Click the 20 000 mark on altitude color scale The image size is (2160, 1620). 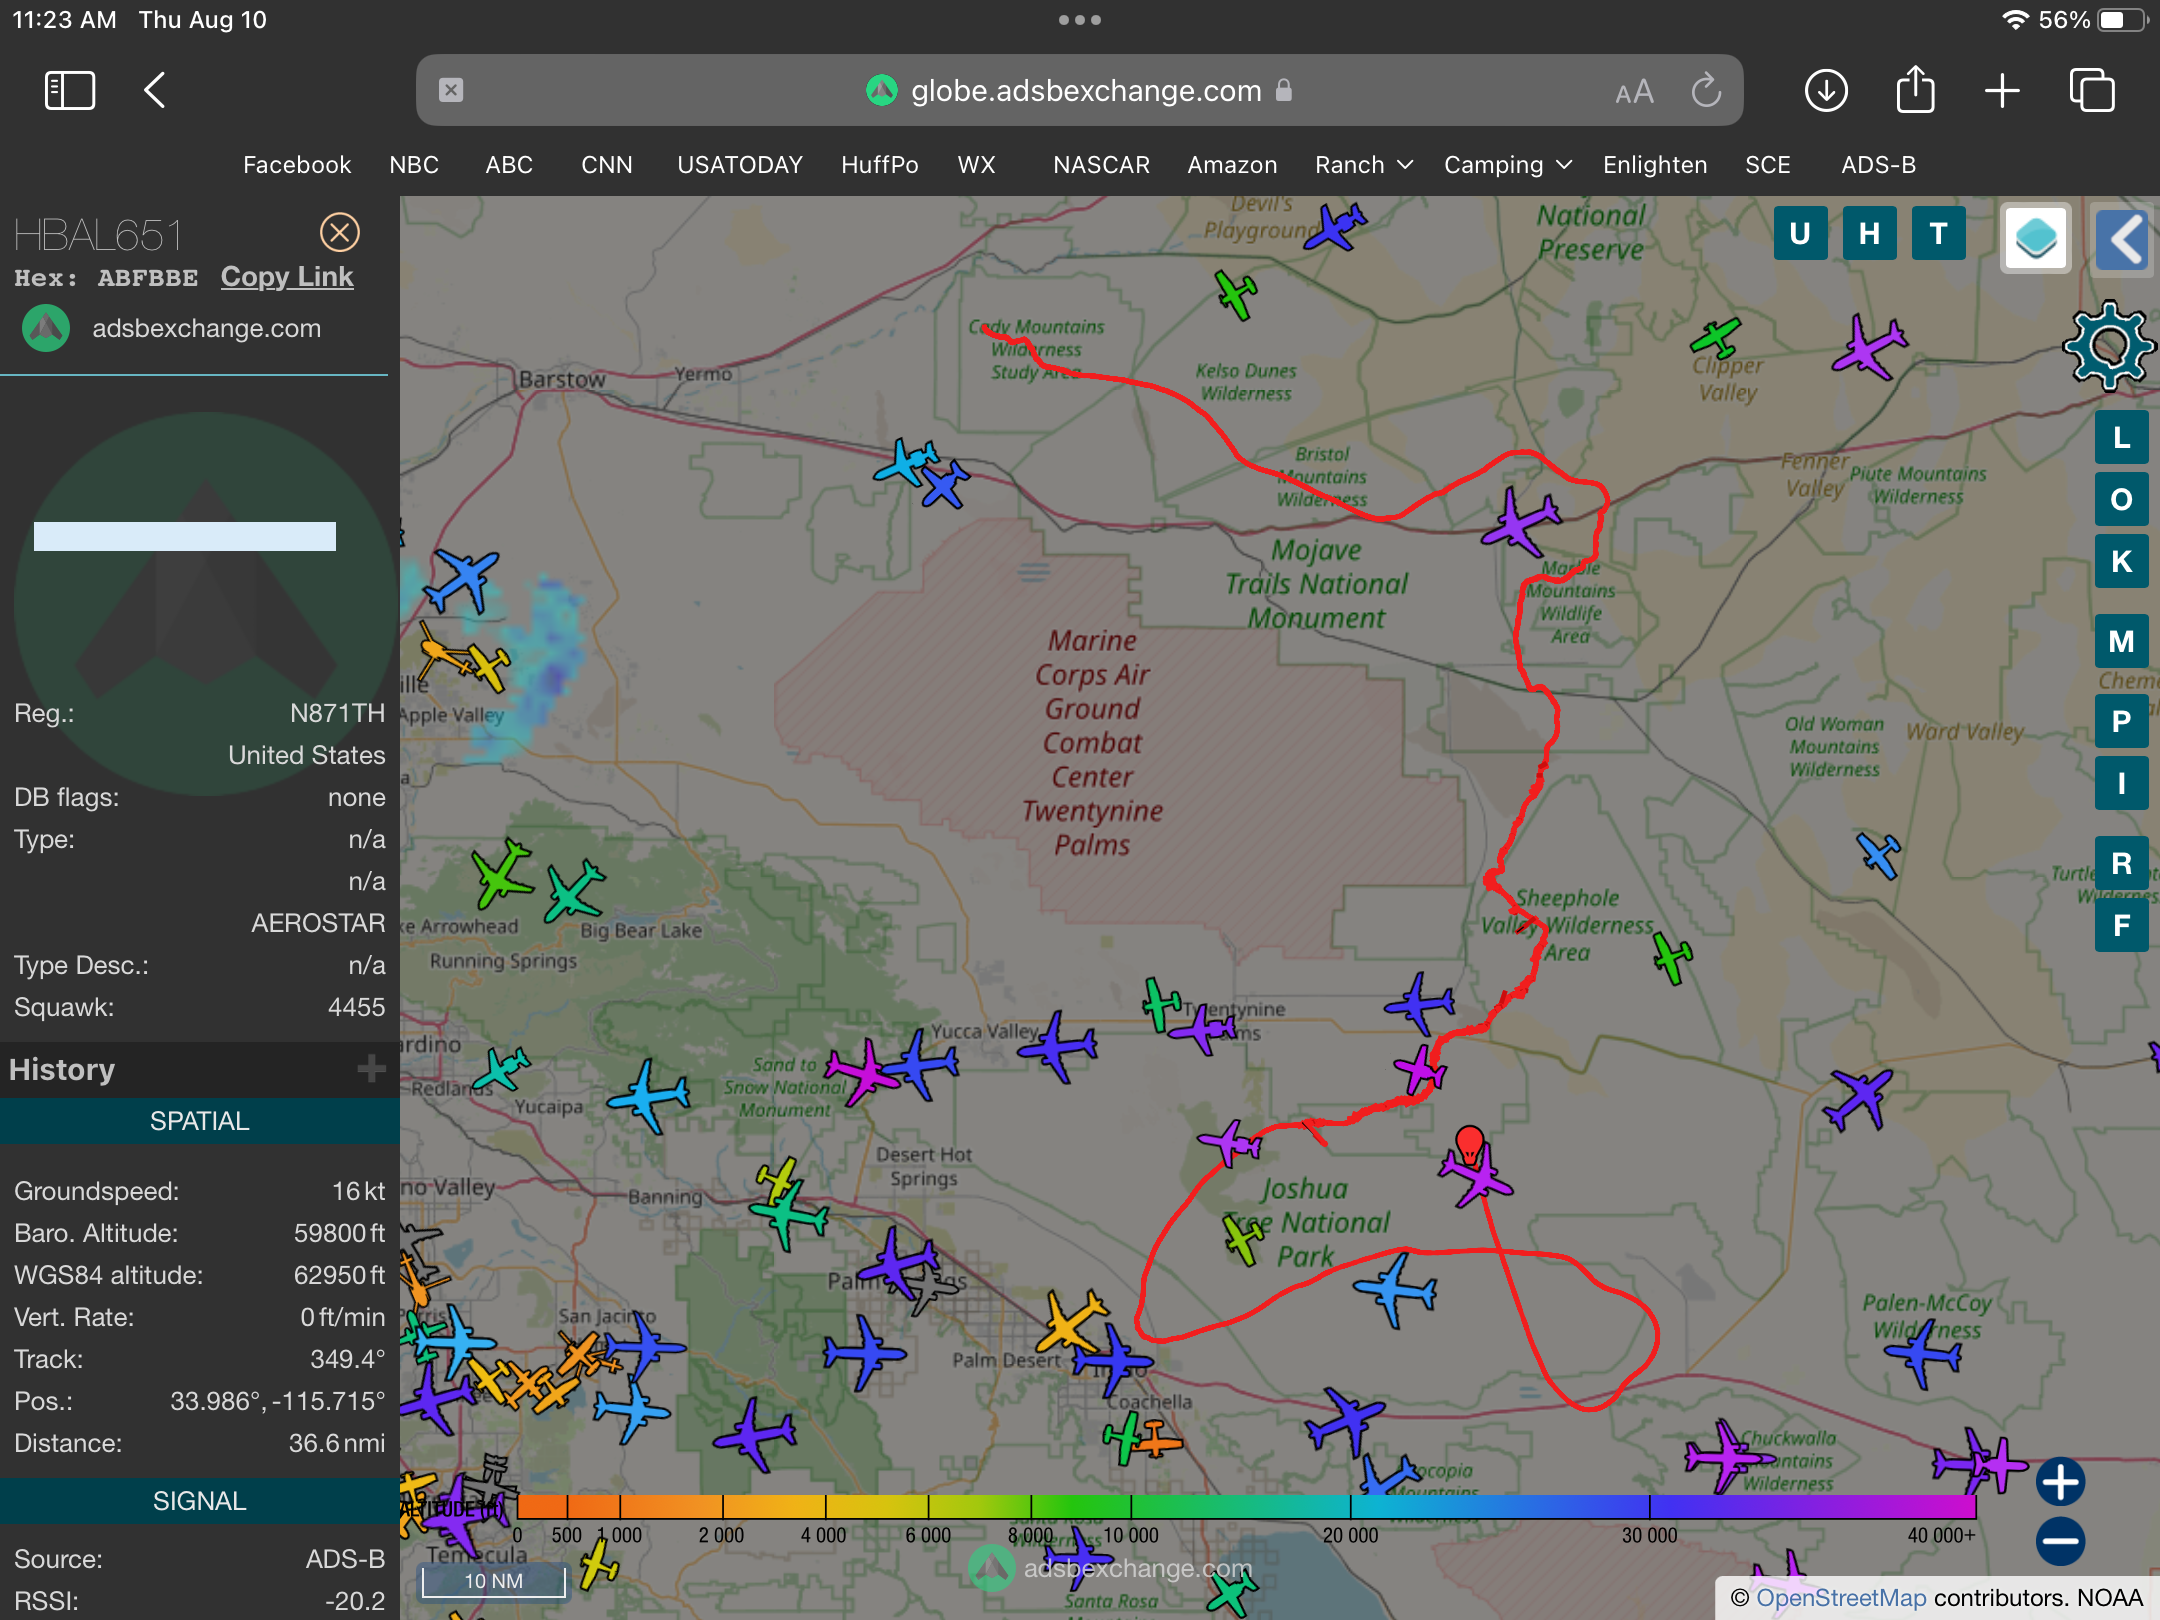[1350, 1535]
